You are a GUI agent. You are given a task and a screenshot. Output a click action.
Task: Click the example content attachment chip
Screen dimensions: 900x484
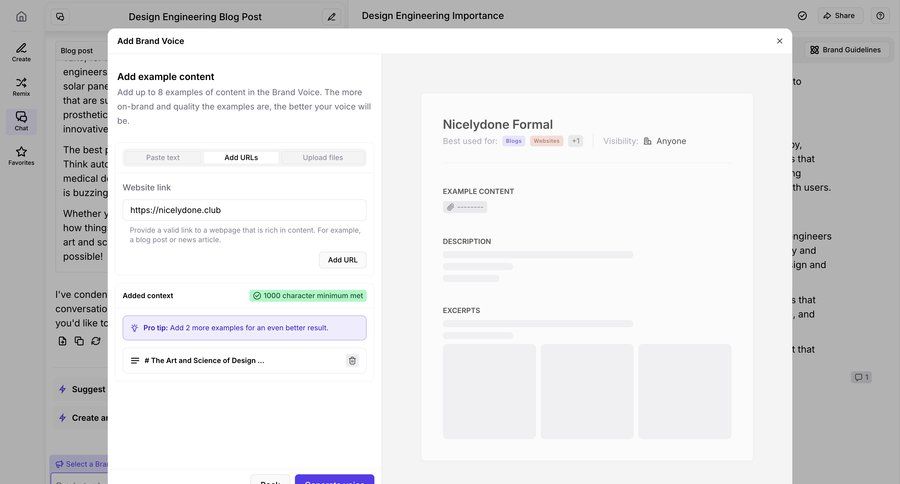(465, 207)
